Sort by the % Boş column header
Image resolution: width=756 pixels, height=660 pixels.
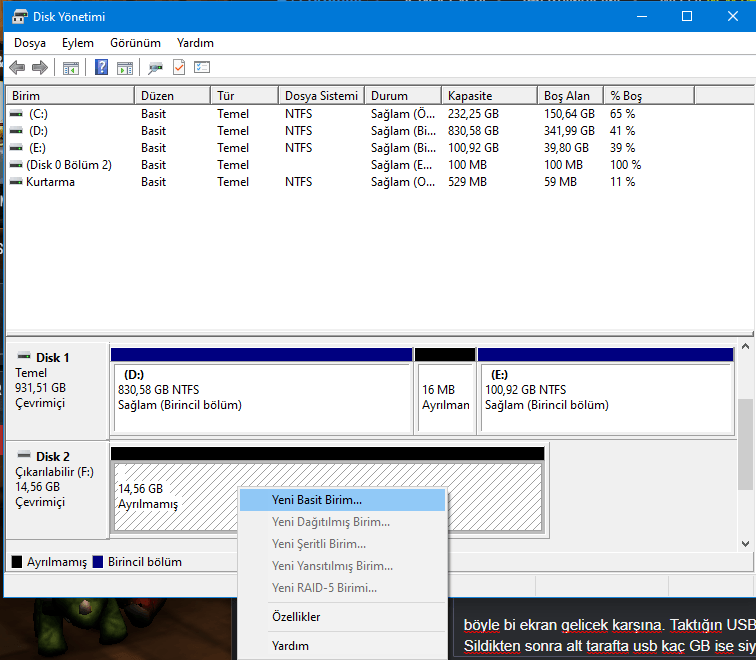649,95
